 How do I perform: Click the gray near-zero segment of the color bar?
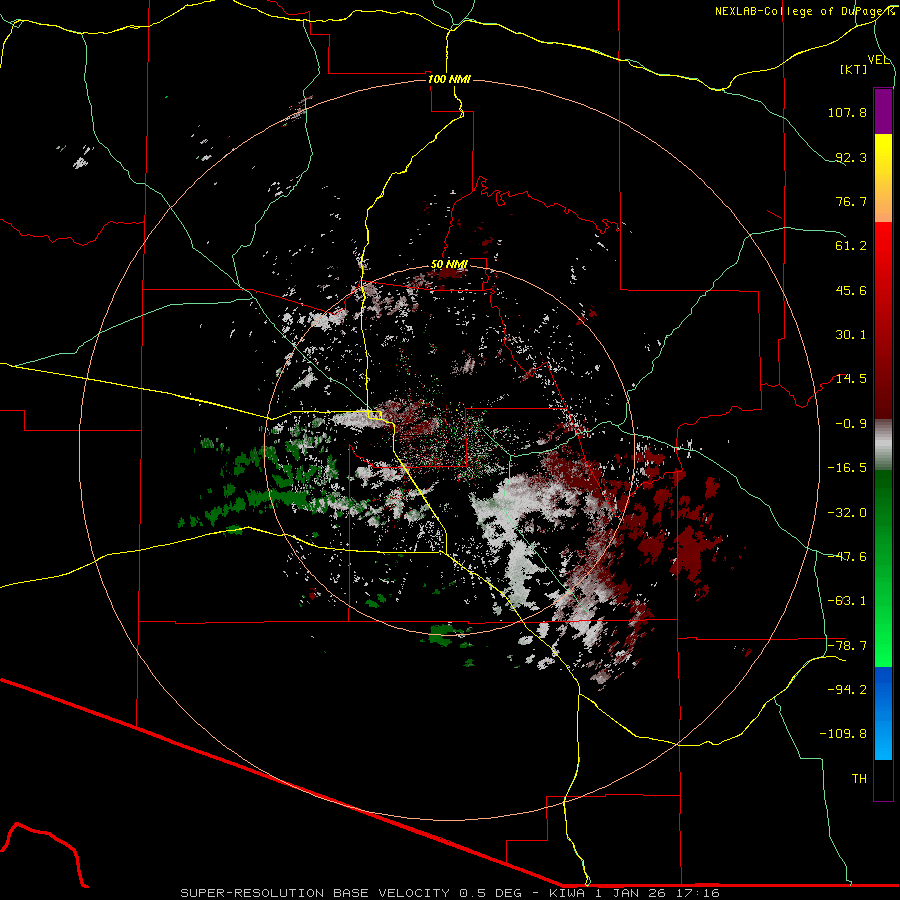883,445
